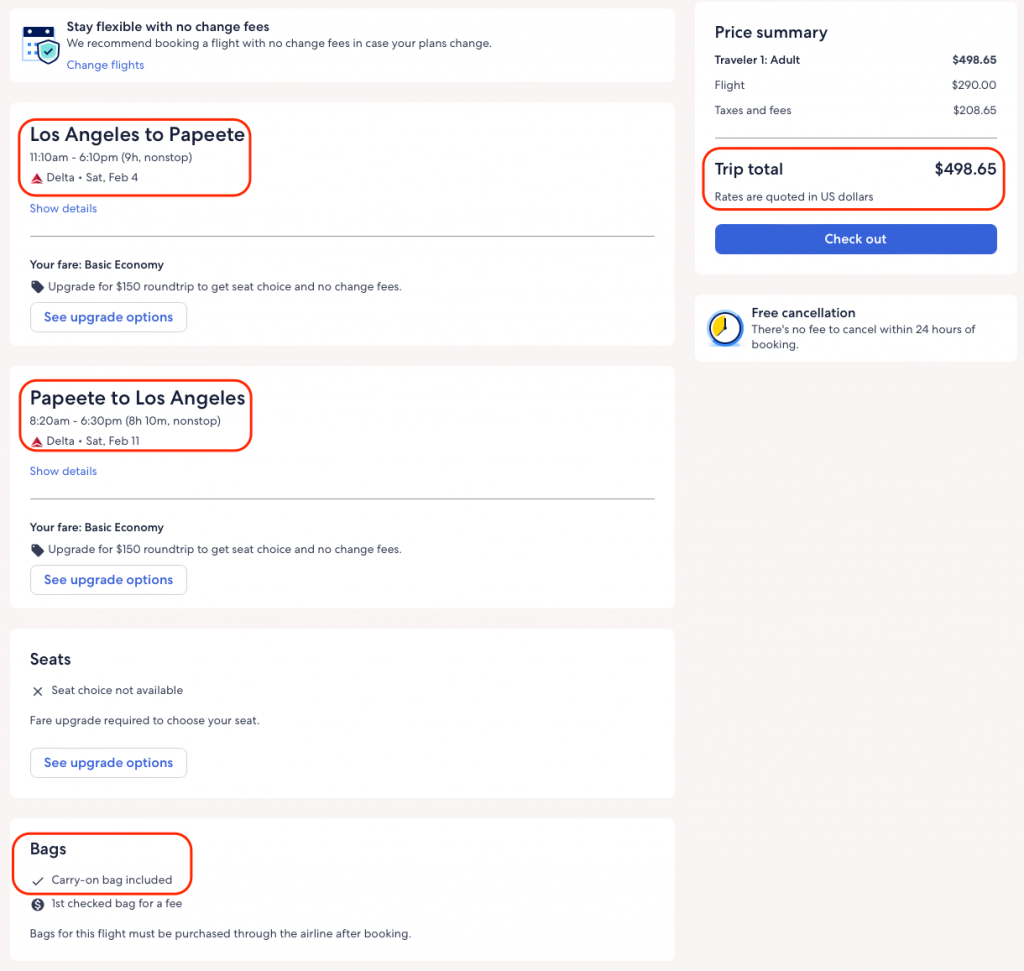
Task: Expand Show details for Los Angeles to Papeete
Action: tap(63, 209)
